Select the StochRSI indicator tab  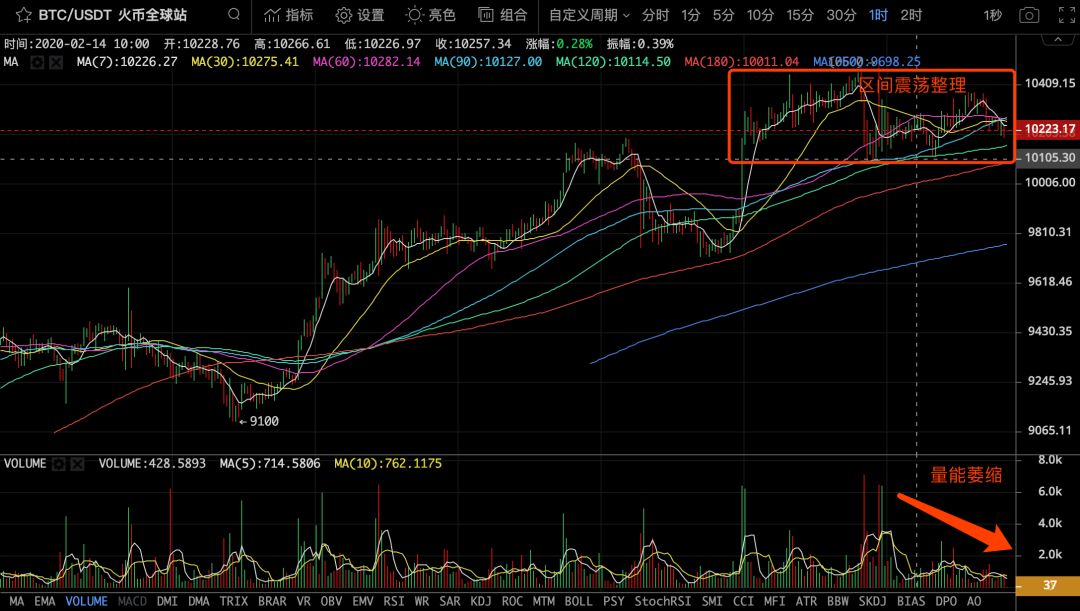(663, 601)
